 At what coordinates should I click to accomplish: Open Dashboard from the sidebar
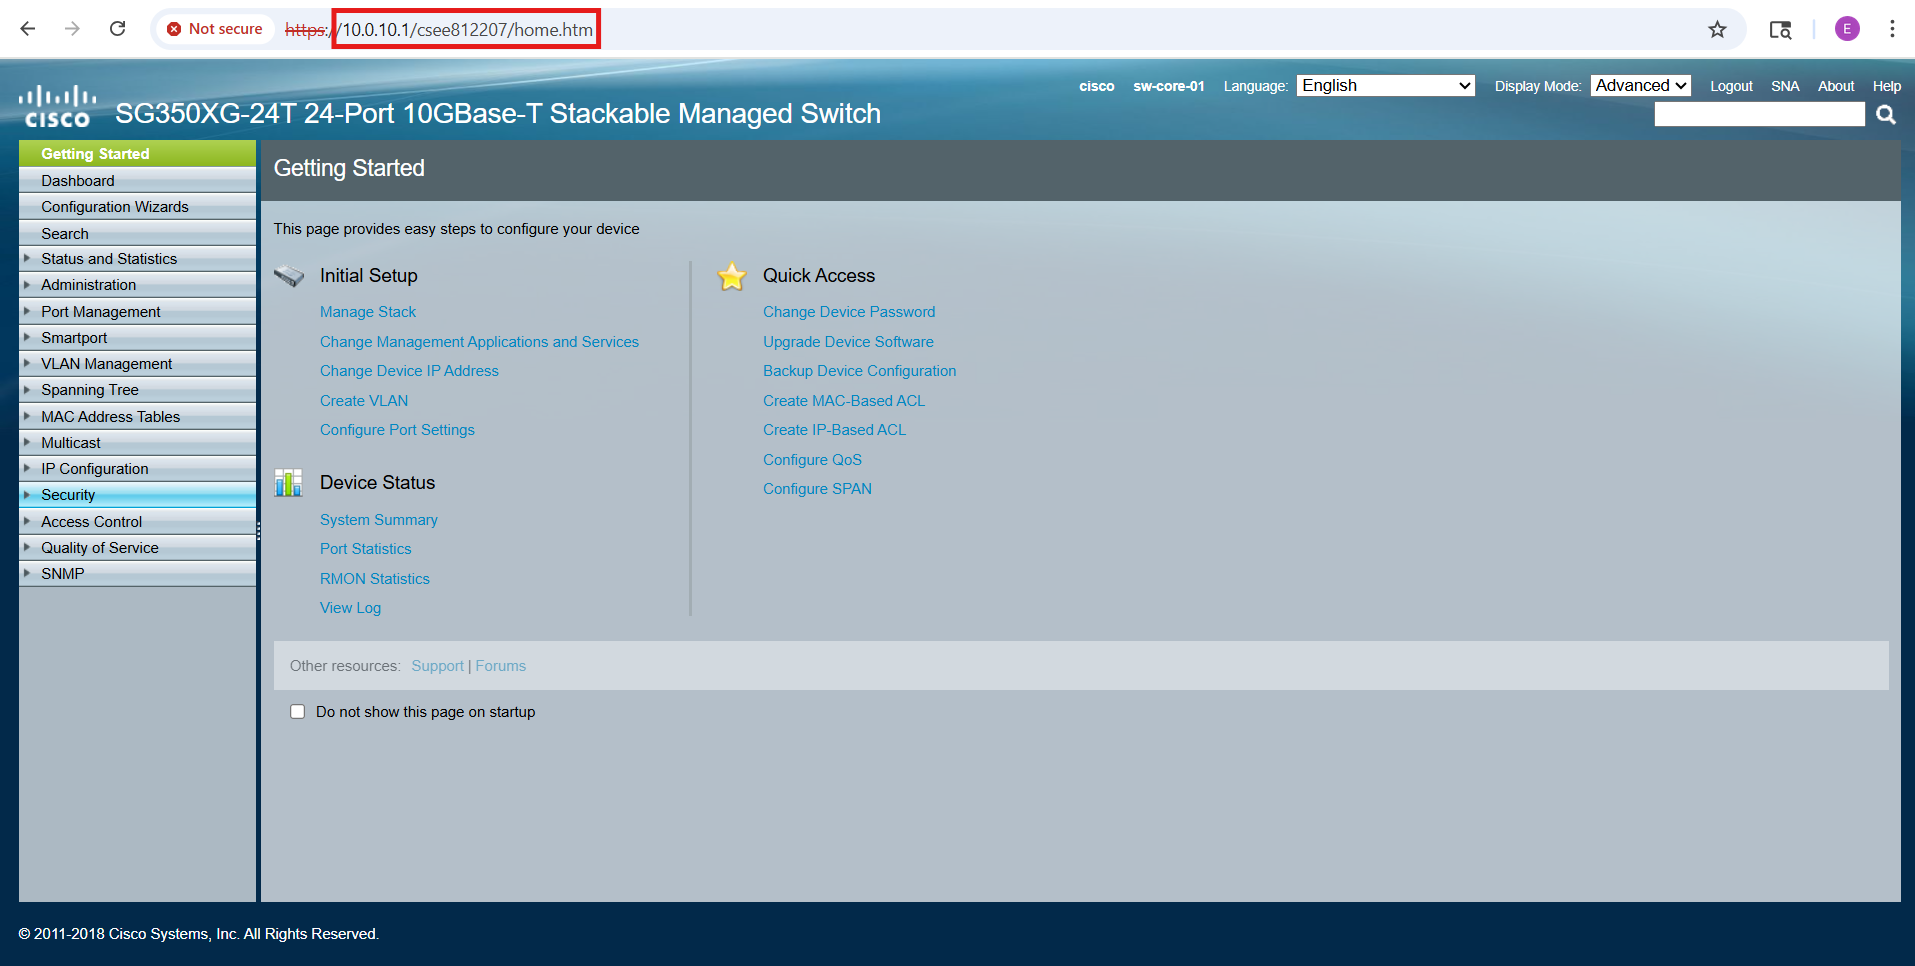[78, 181]
